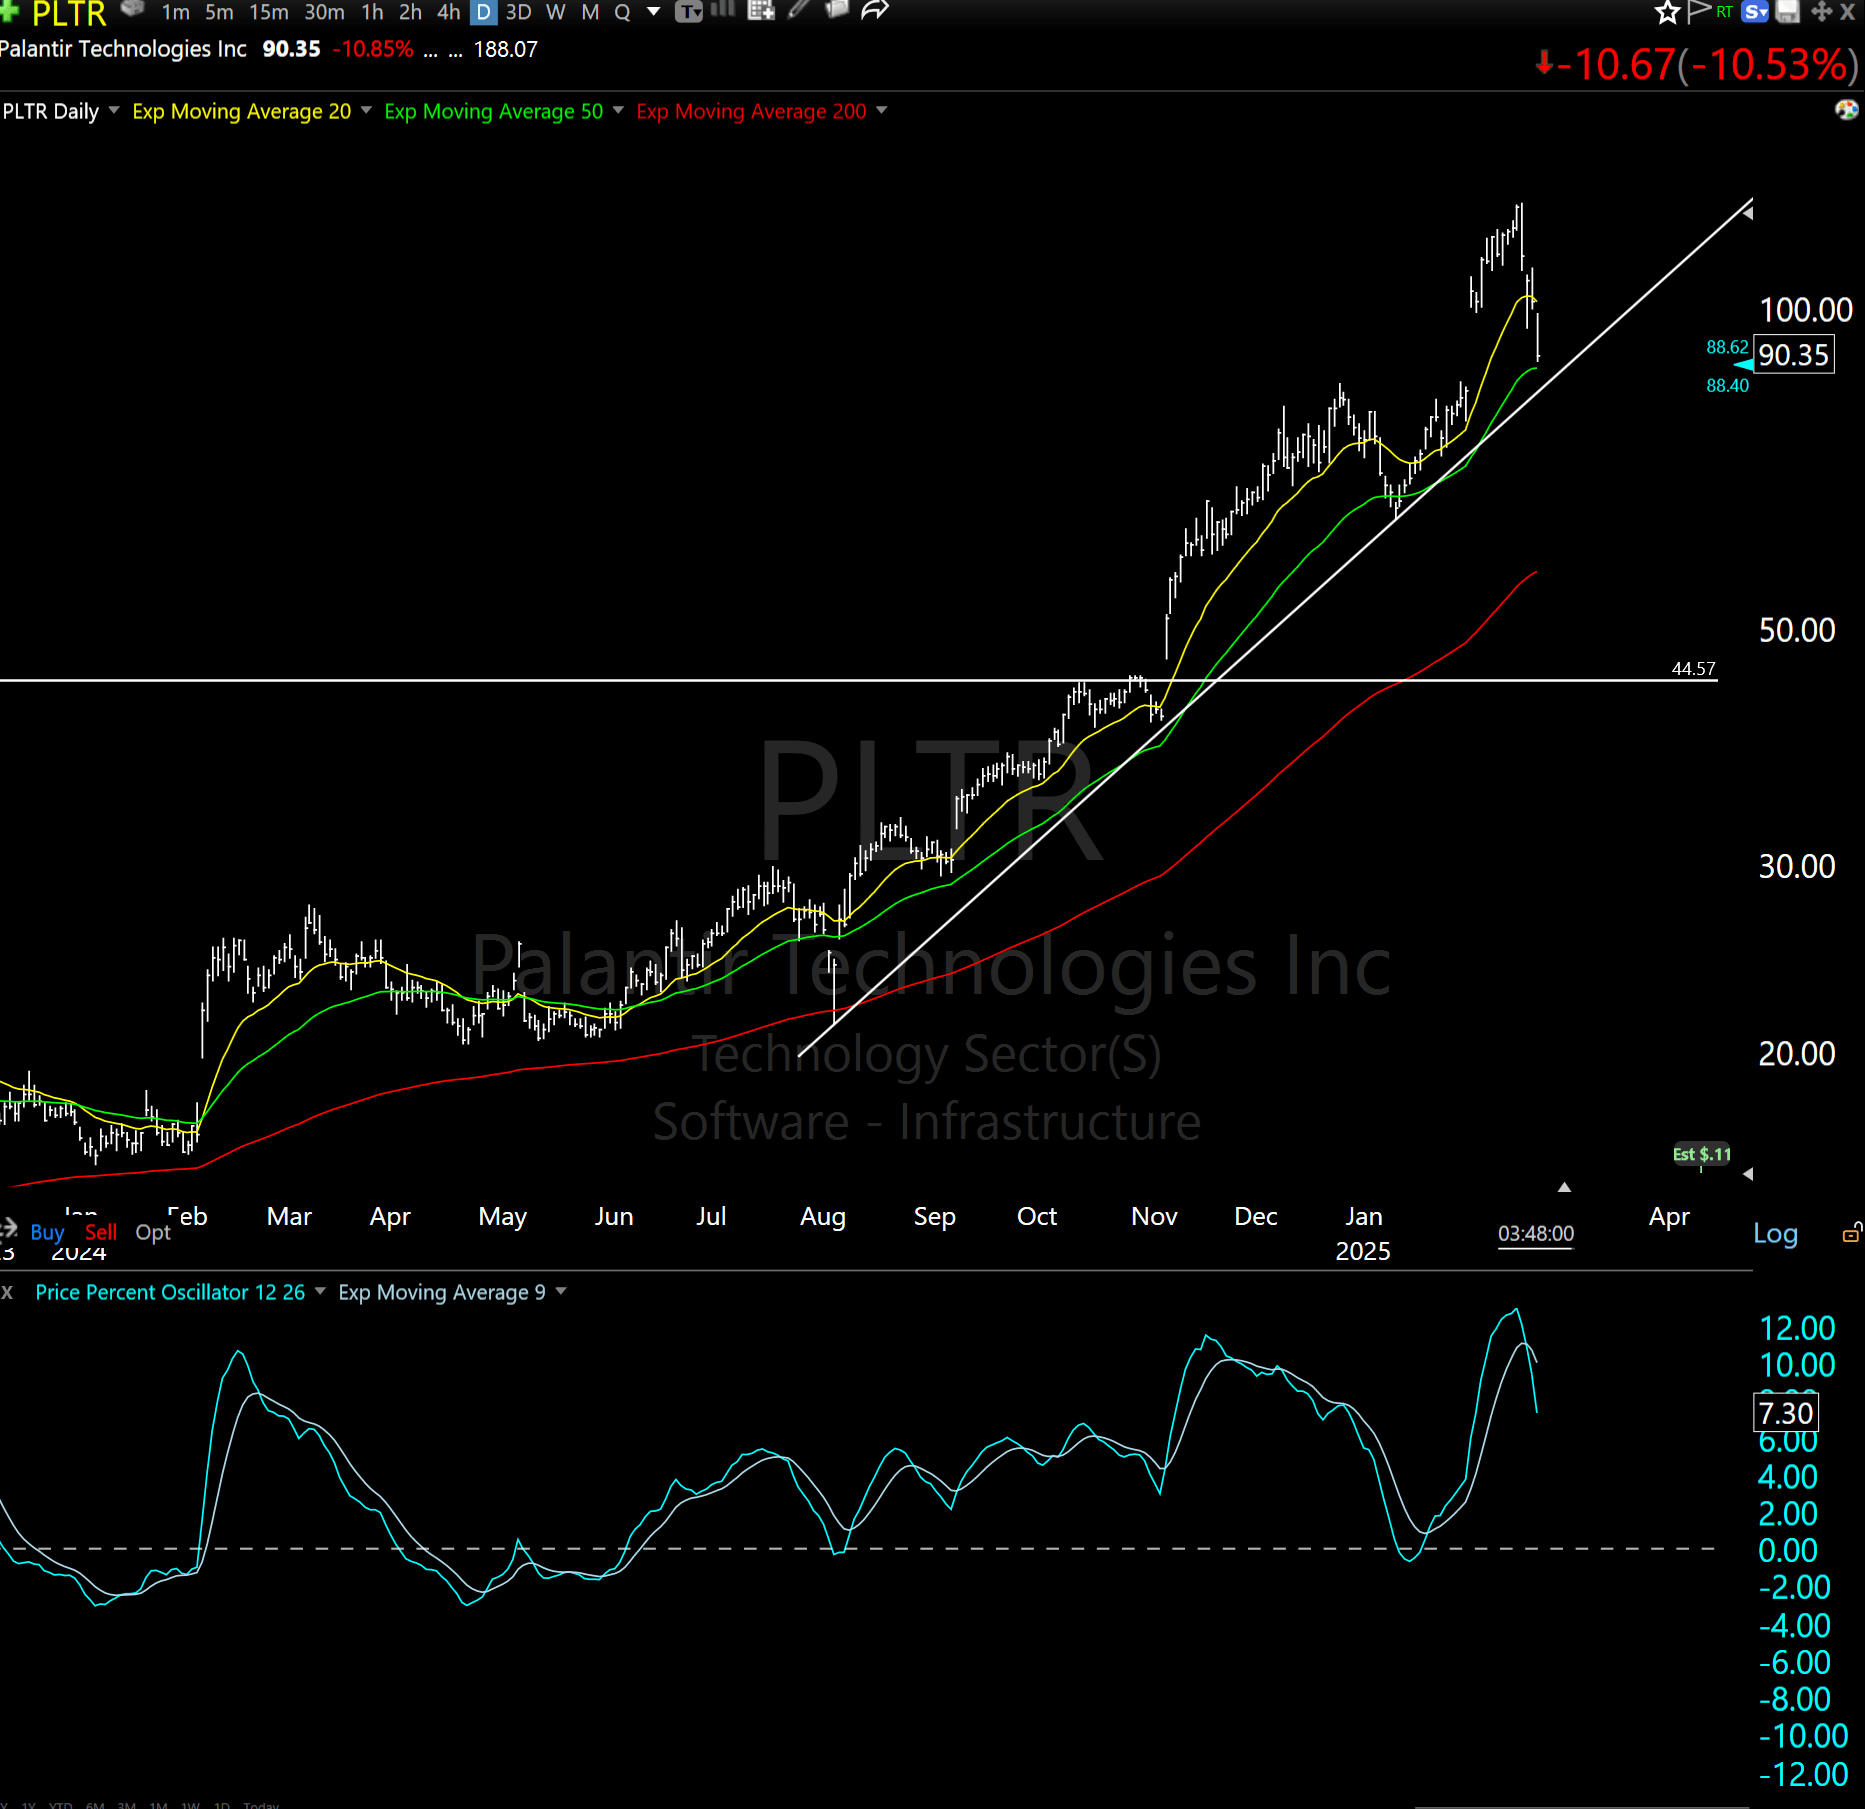Switch to 3D timeframe
The height and width of the screenshot is (1809, 1865).
click(518, 12)
